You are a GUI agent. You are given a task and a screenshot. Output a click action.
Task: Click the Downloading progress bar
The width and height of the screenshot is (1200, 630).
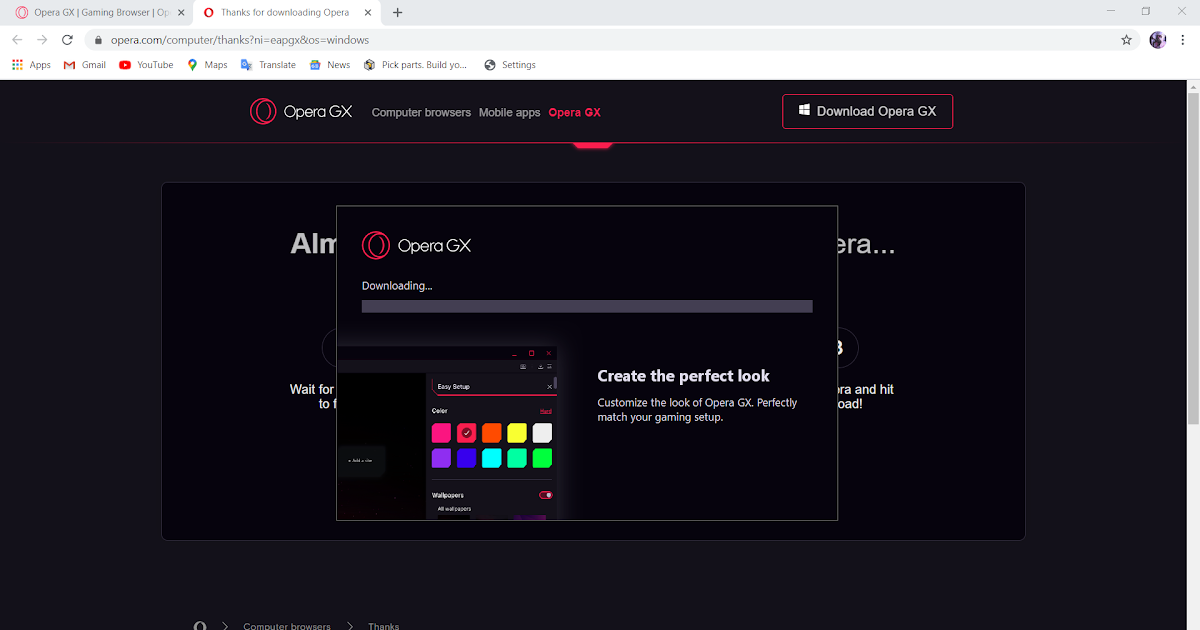pyautogui.click(x=587, y=306)
